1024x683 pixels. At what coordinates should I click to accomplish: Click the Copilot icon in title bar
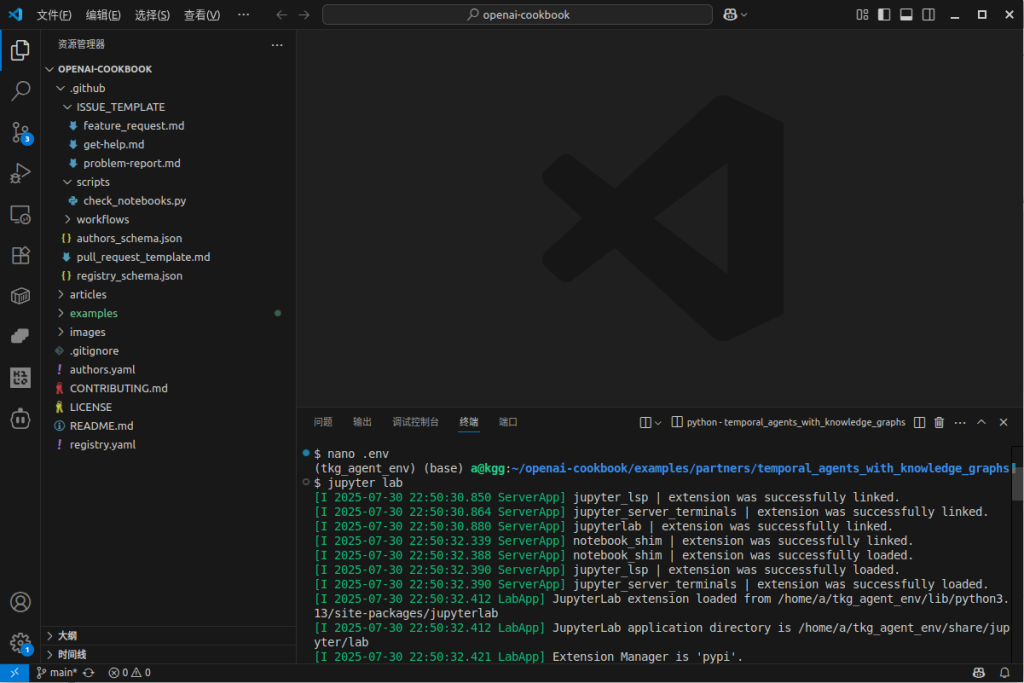[730, 14]
